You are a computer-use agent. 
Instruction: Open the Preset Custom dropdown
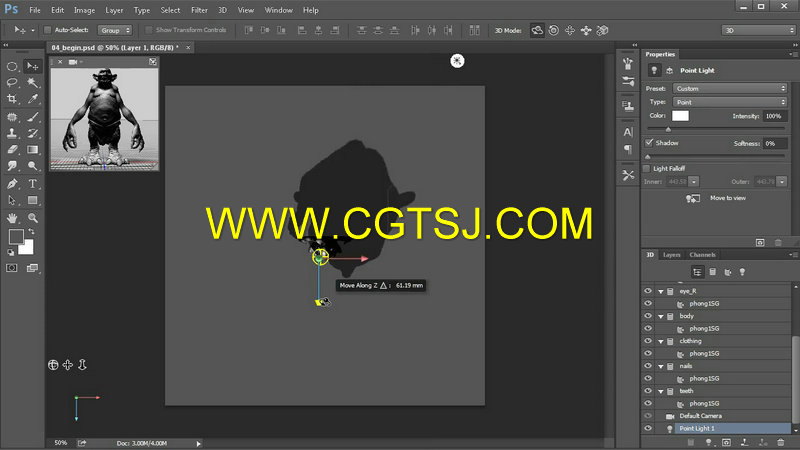(730, 88)
